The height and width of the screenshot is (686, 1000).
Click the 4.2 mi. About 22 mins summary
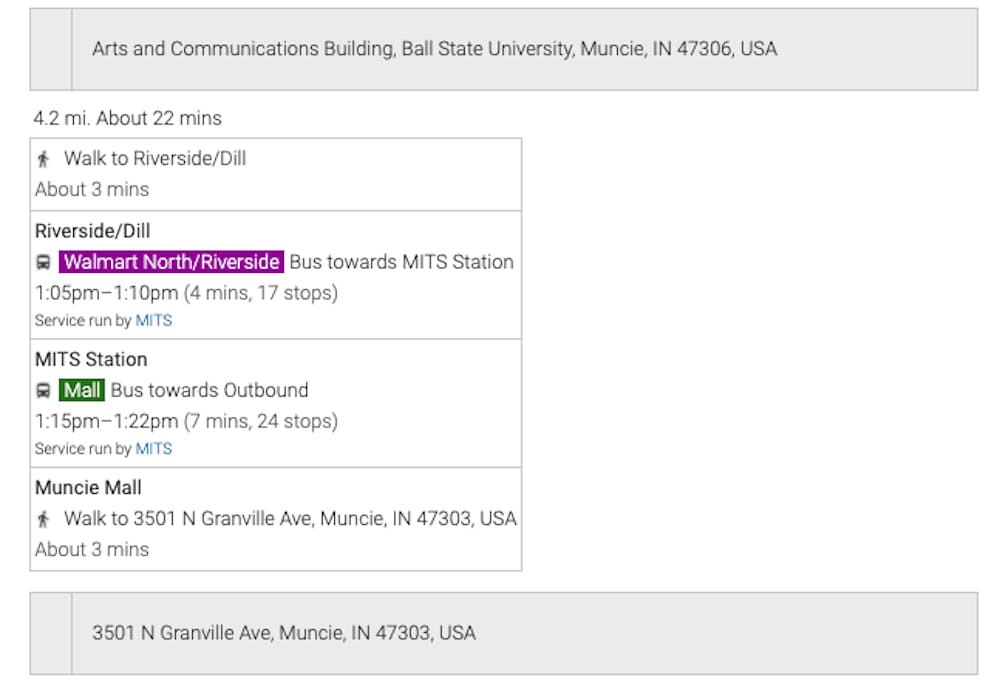click(x=127, y=118)
